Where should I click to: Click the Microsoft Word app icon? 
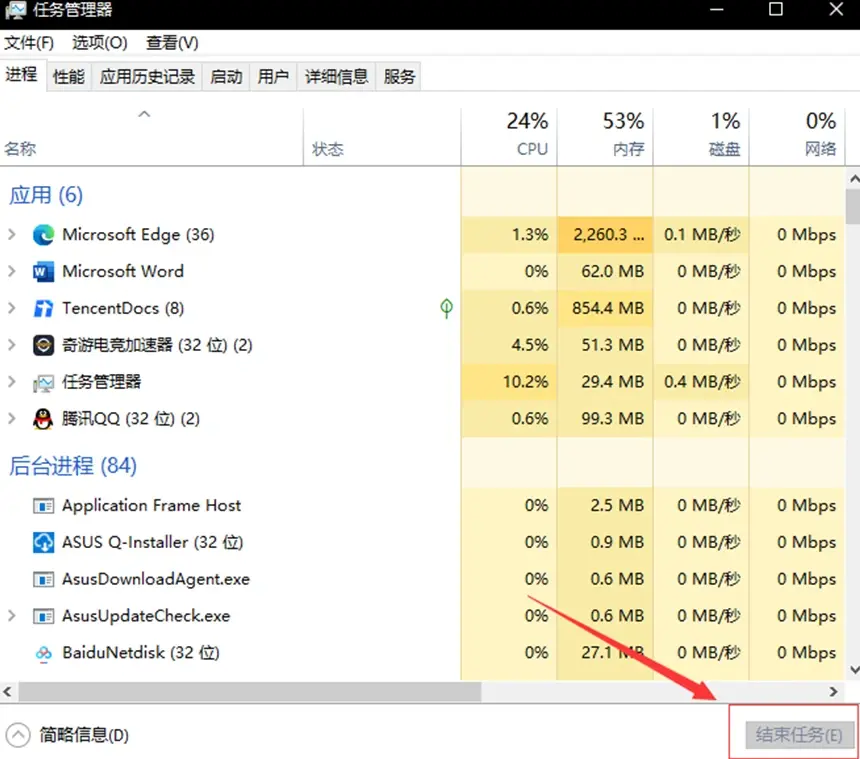(x=43, y=271)
